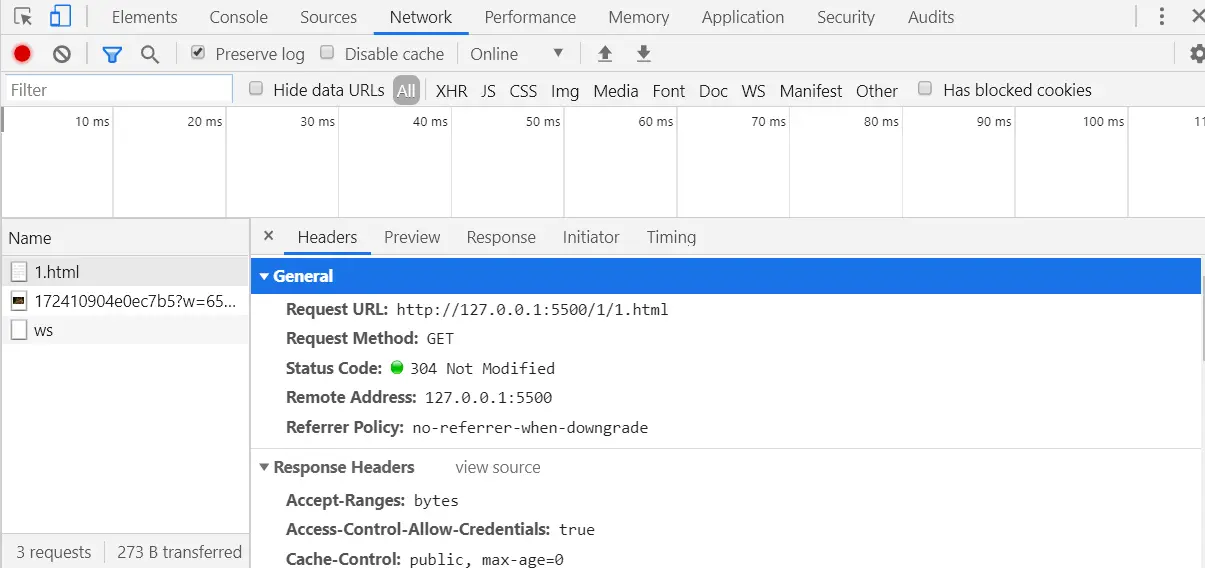Uncheck Preserve log
This screenshot has height=568, width=1205.
[x=198, y=53]
